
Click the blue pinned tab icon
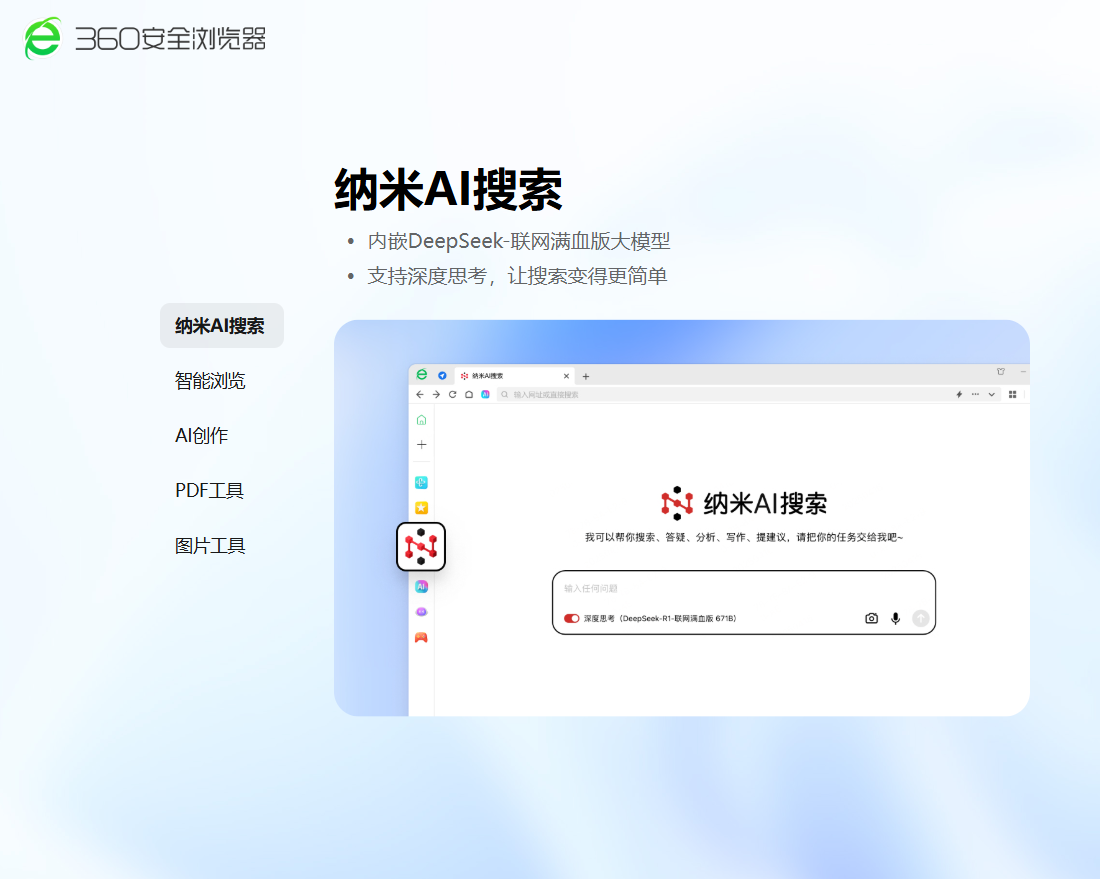point(442,375)
